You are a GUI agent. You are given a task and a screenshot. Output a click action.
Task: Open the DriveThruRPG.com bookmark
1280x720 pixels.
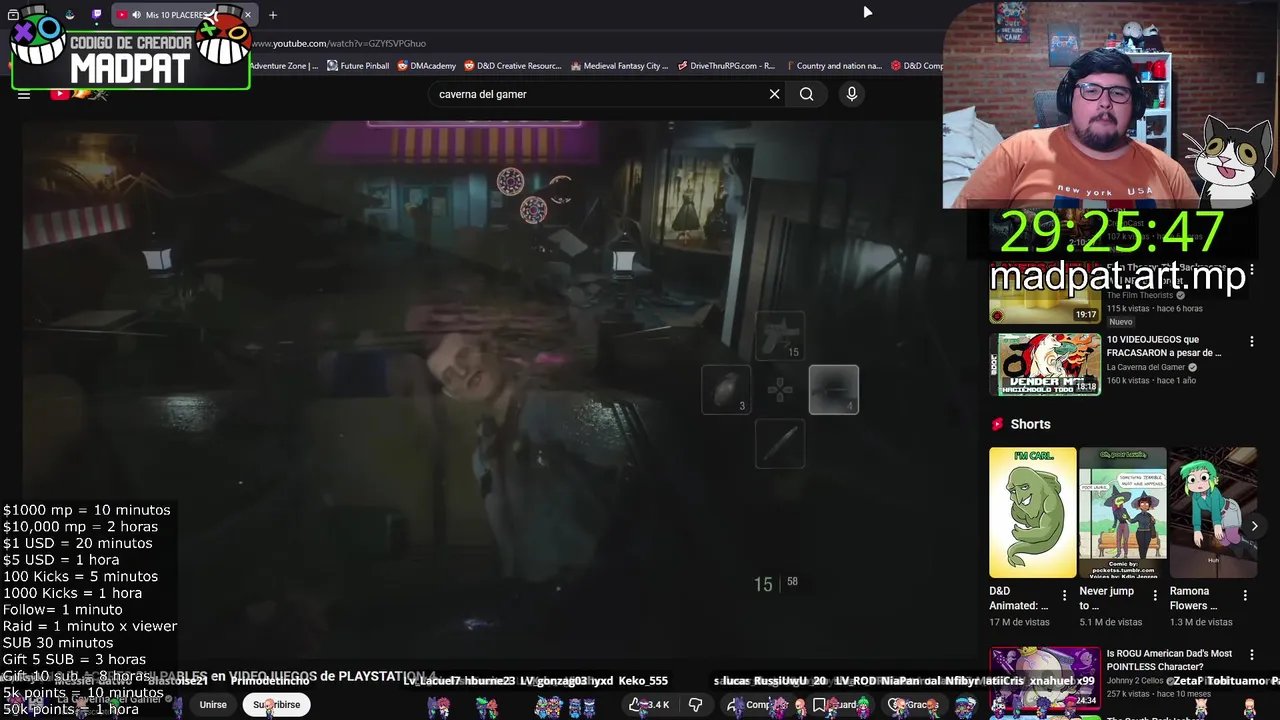(726, 66)
